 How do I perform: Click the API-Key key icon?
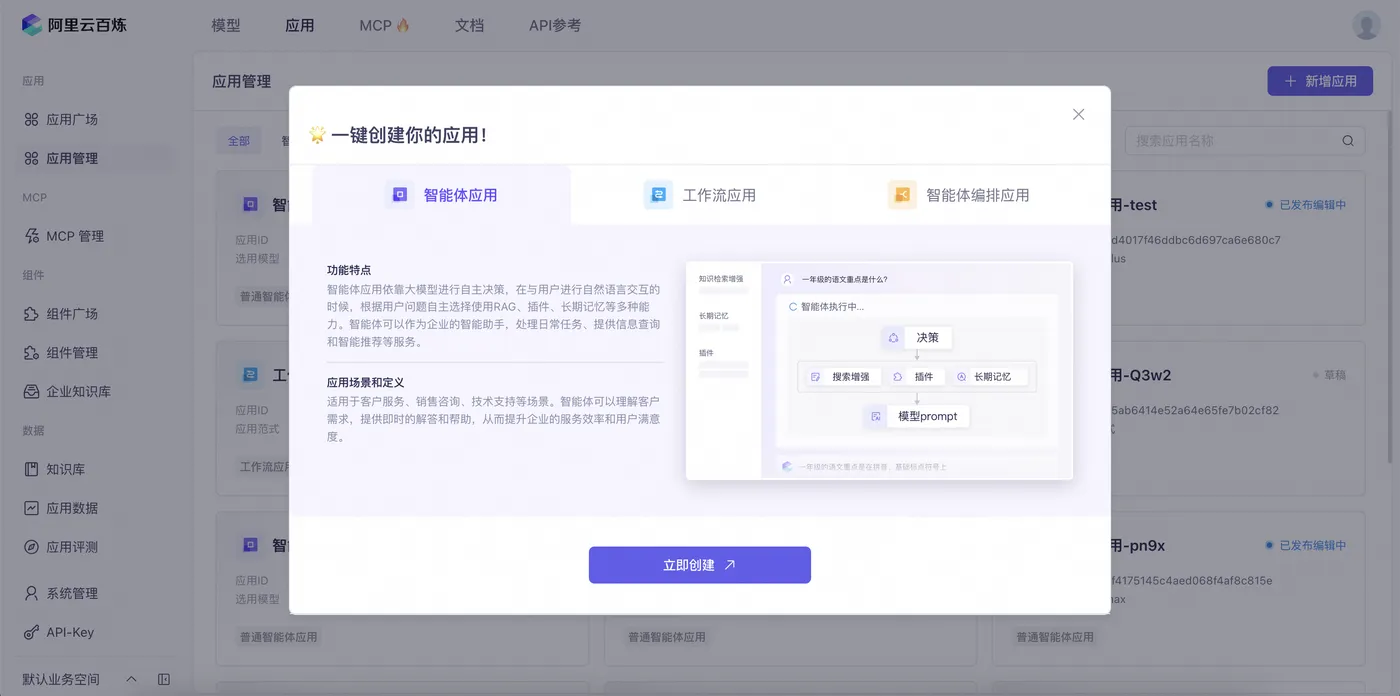pos(31,632)
